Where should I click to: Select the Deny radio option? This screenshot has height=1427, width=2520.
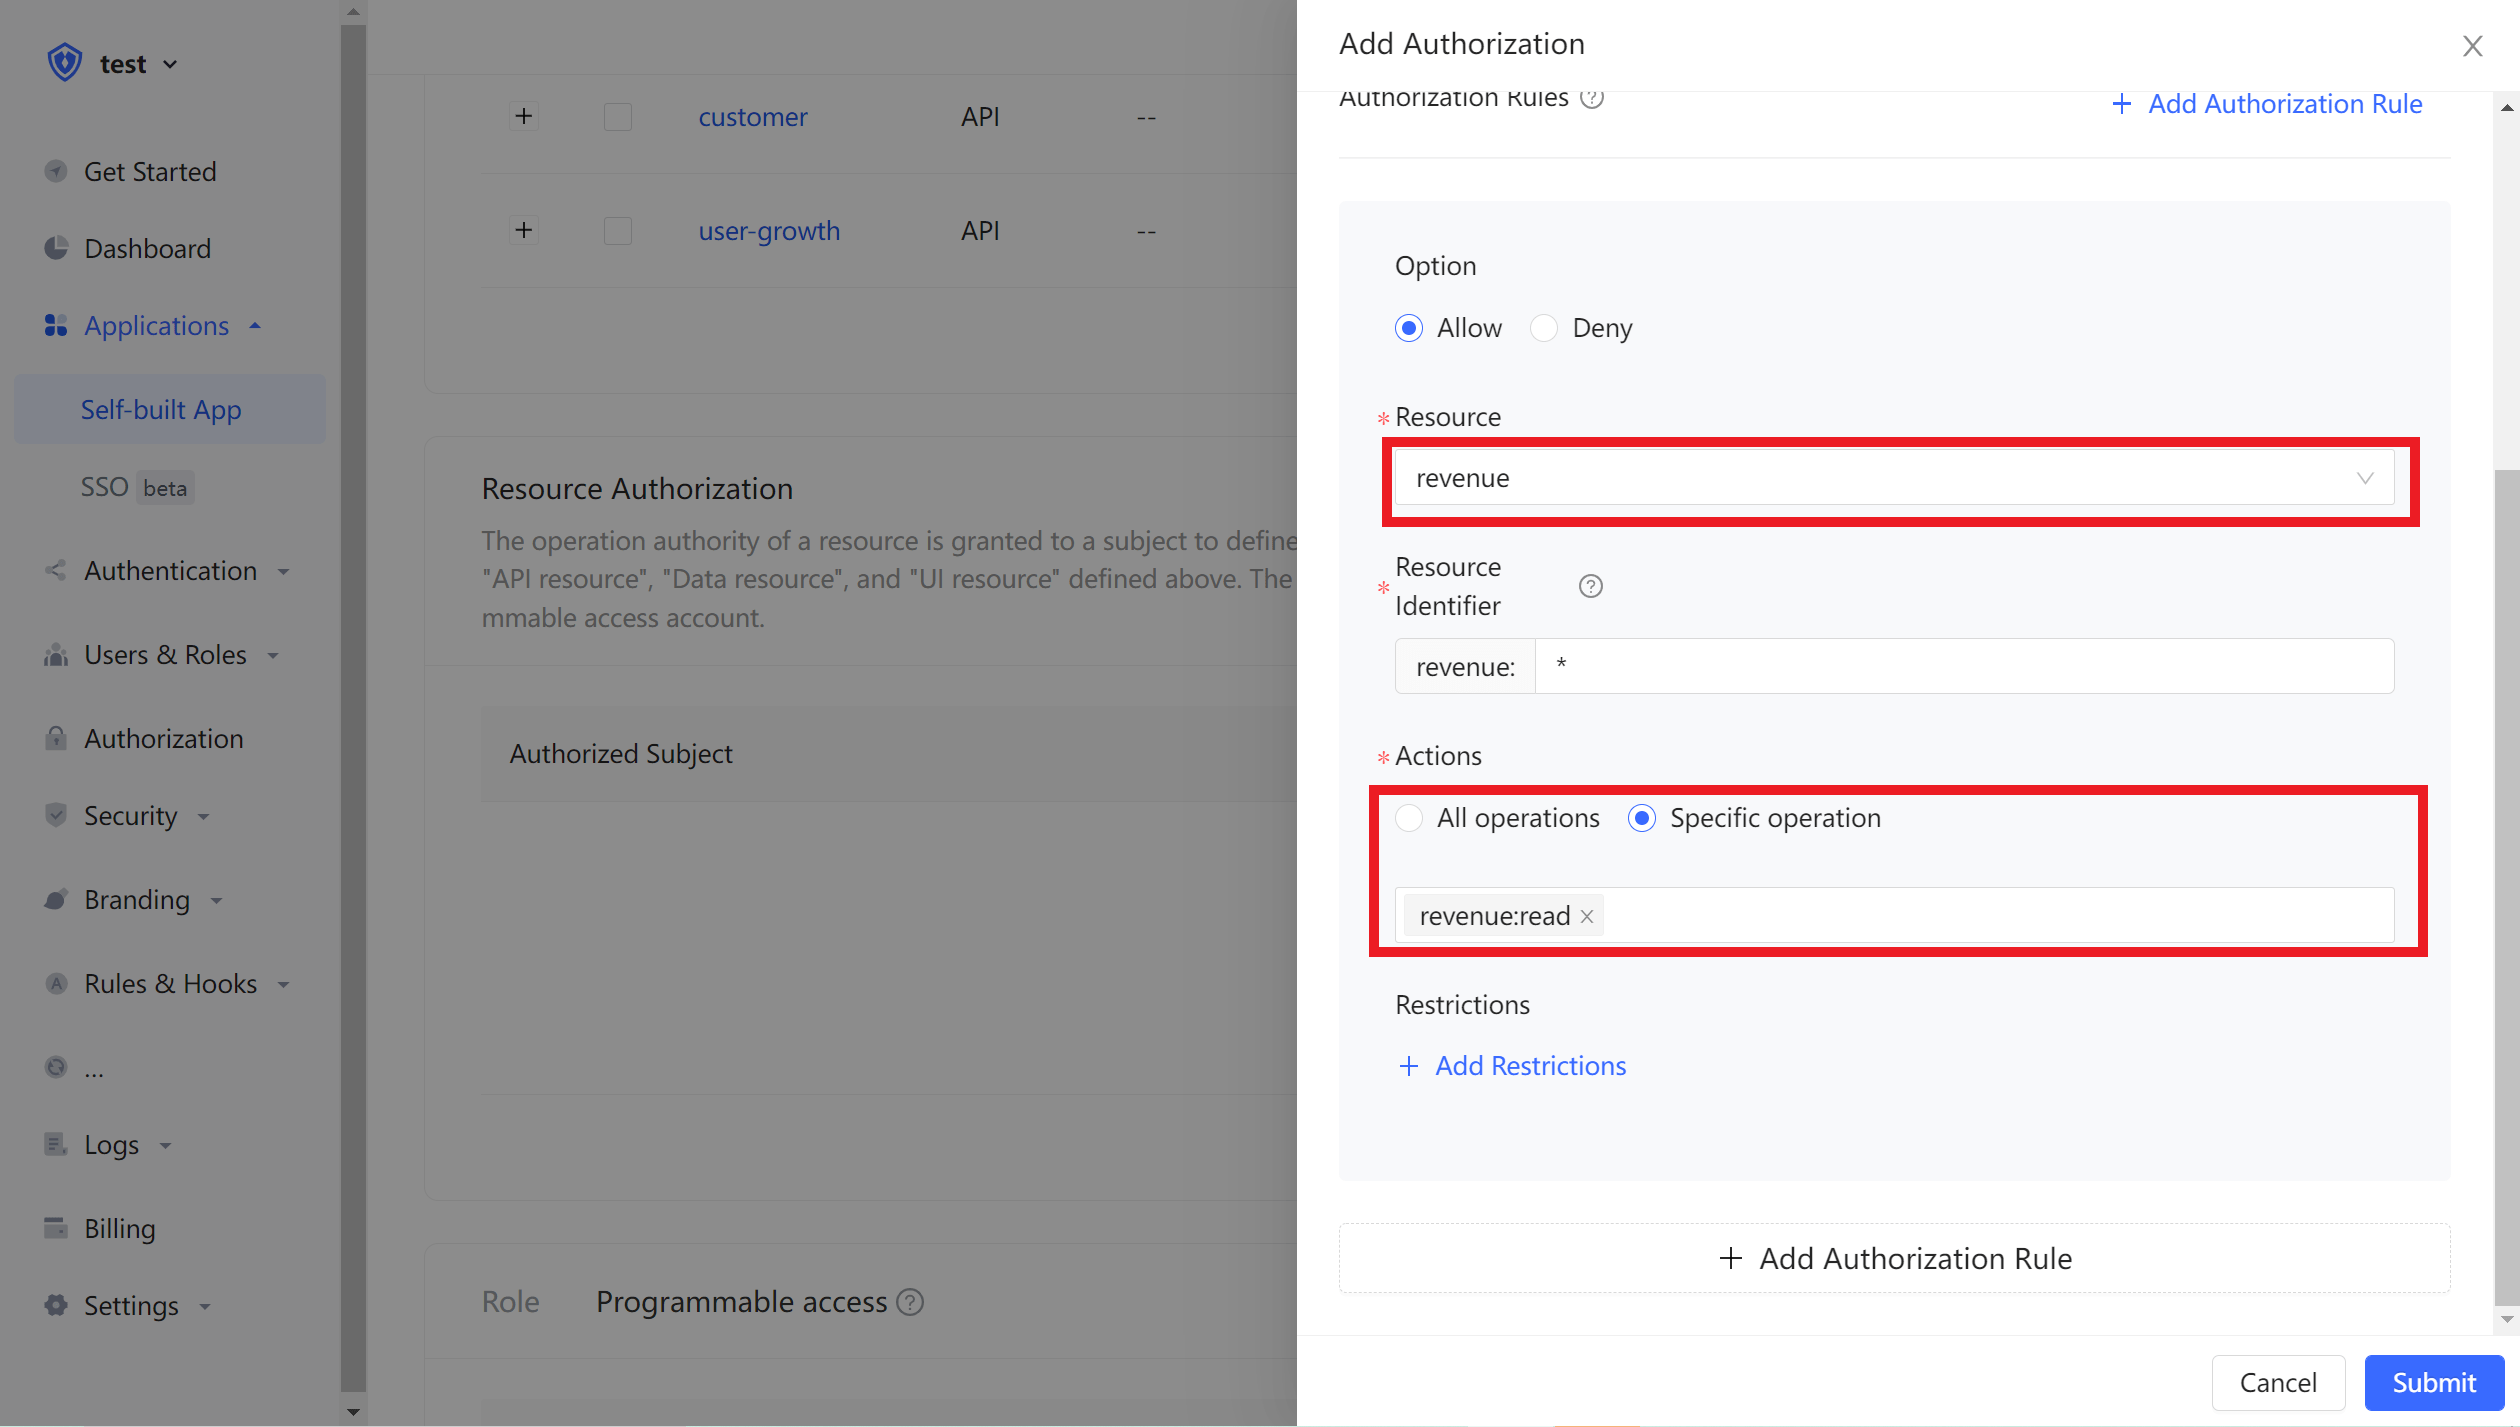(1544, 328)
